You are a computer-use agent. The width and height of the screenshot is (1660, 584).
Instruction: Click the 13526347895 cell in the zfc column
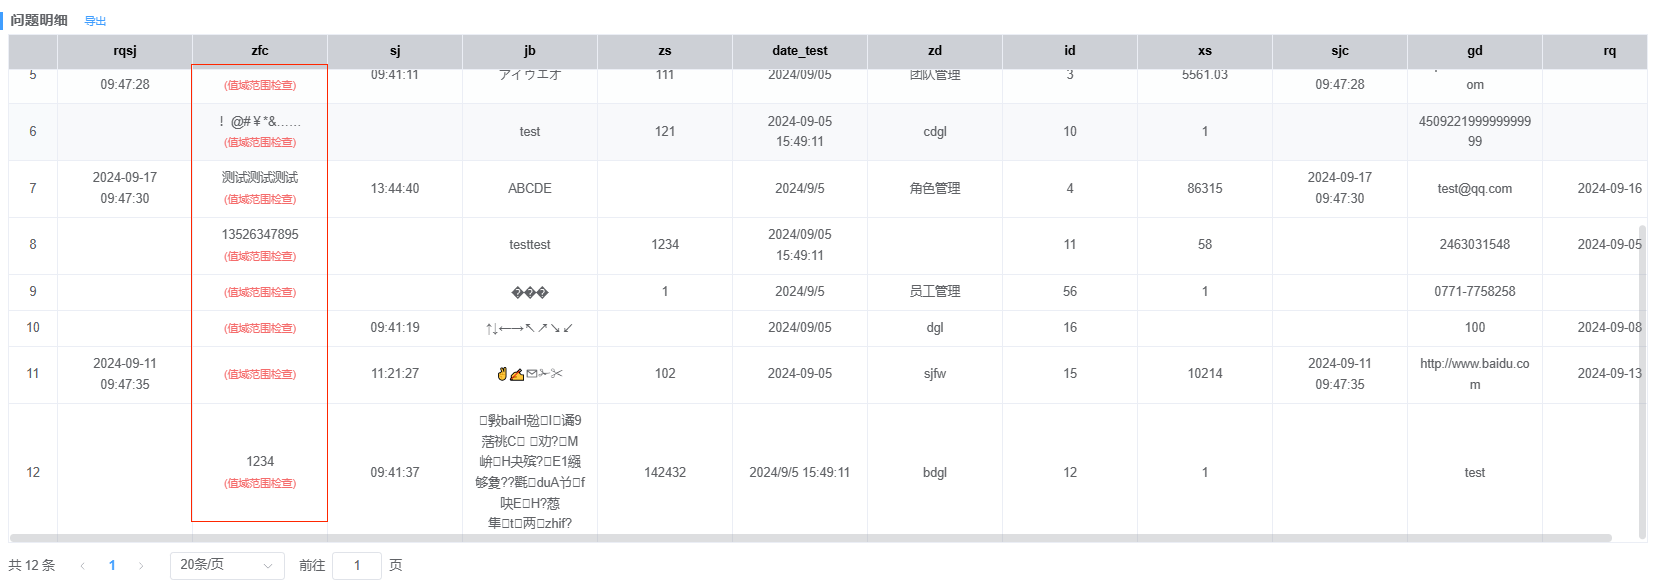tap(260, 235)
